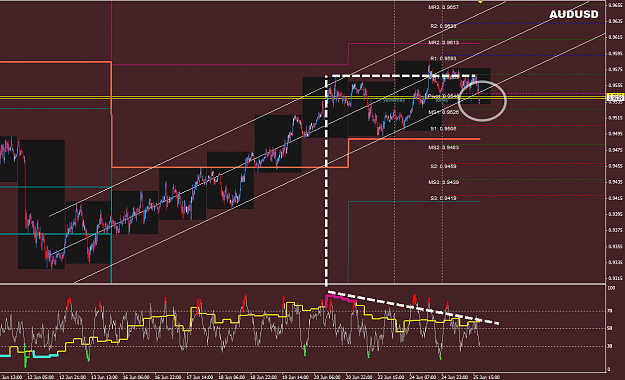
Task: Click the 0.9615 price axis value
Action: click(615, 37)
